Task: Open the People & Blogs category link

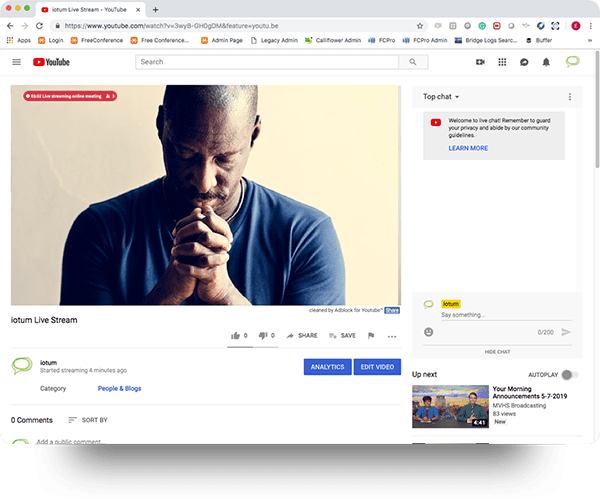Action: [119, 388]
